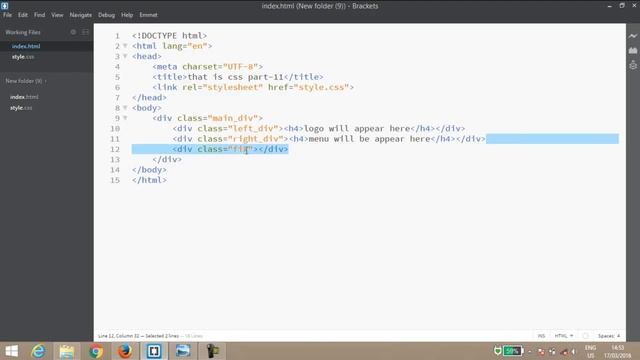640x360 pixels.
Task: Open Working Files gear settings
Action: [73, 32]
